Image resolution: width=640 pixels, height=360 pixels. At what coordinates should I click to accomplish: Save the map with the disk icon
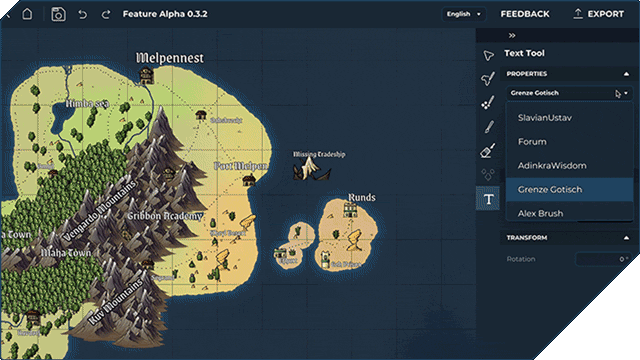click(58, 14)
